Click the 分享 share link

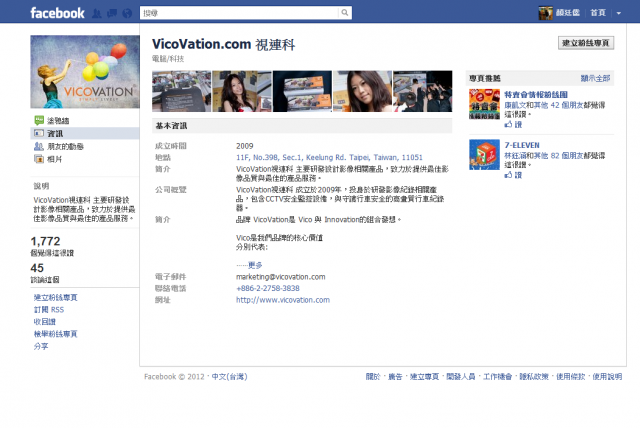pos(41,346)
